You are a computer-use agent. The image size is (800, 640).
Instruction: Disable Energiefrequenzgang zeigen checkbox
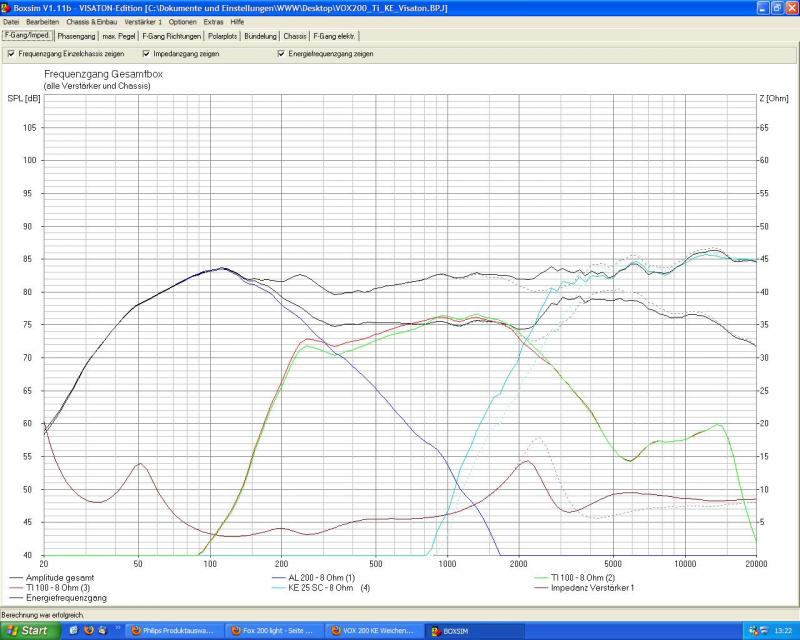coord(281,54)
